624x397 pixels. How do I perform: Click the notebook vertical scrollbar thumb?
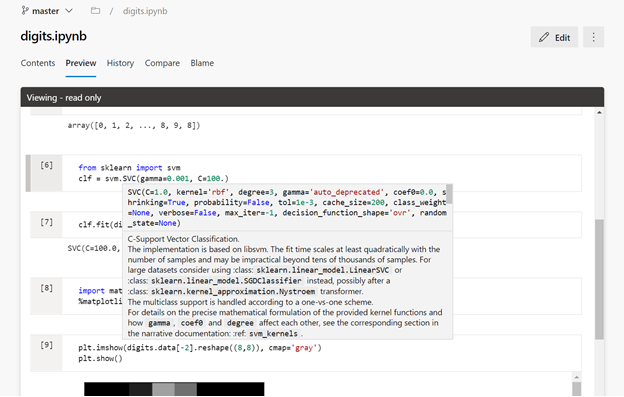599,279
